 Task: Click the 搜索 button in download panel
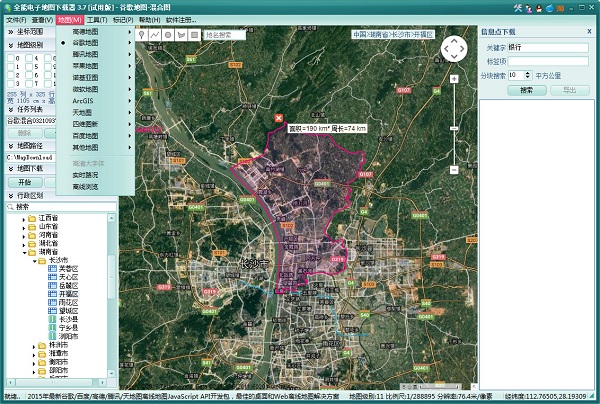click(x=526, y=90)
